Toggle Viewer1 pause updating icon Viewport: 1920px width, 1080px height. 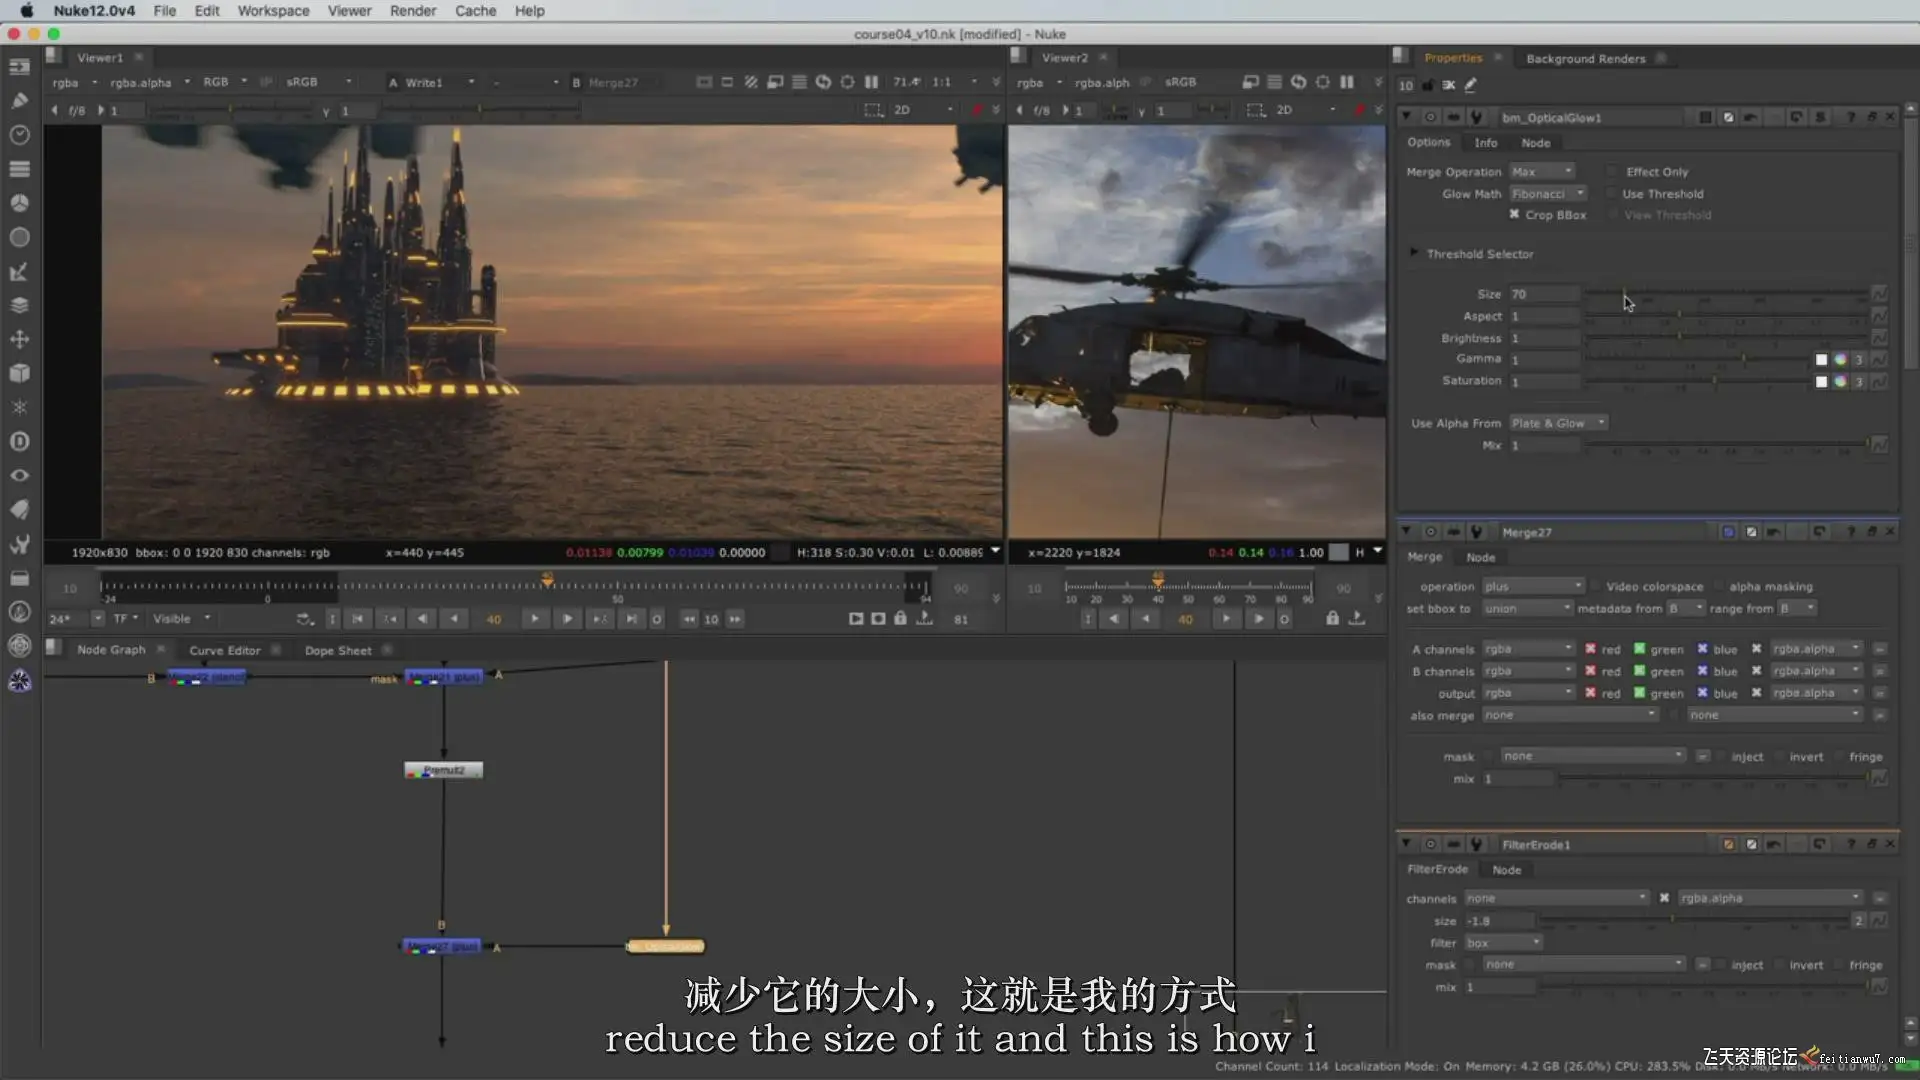point(871,82)
